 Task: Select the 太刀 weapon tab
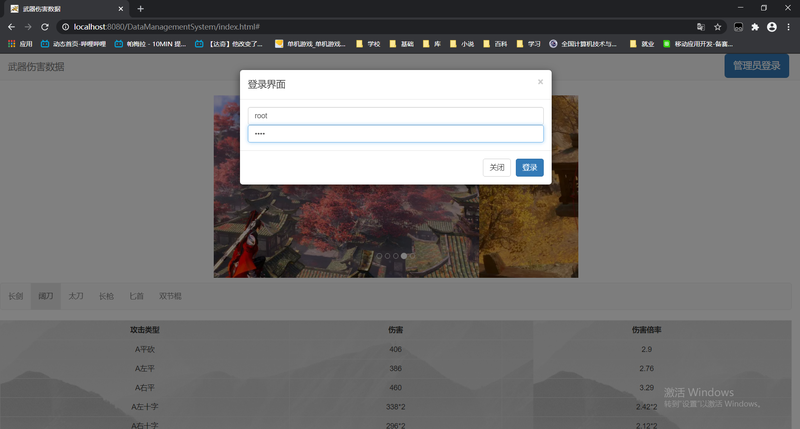[x=76, y=296]
